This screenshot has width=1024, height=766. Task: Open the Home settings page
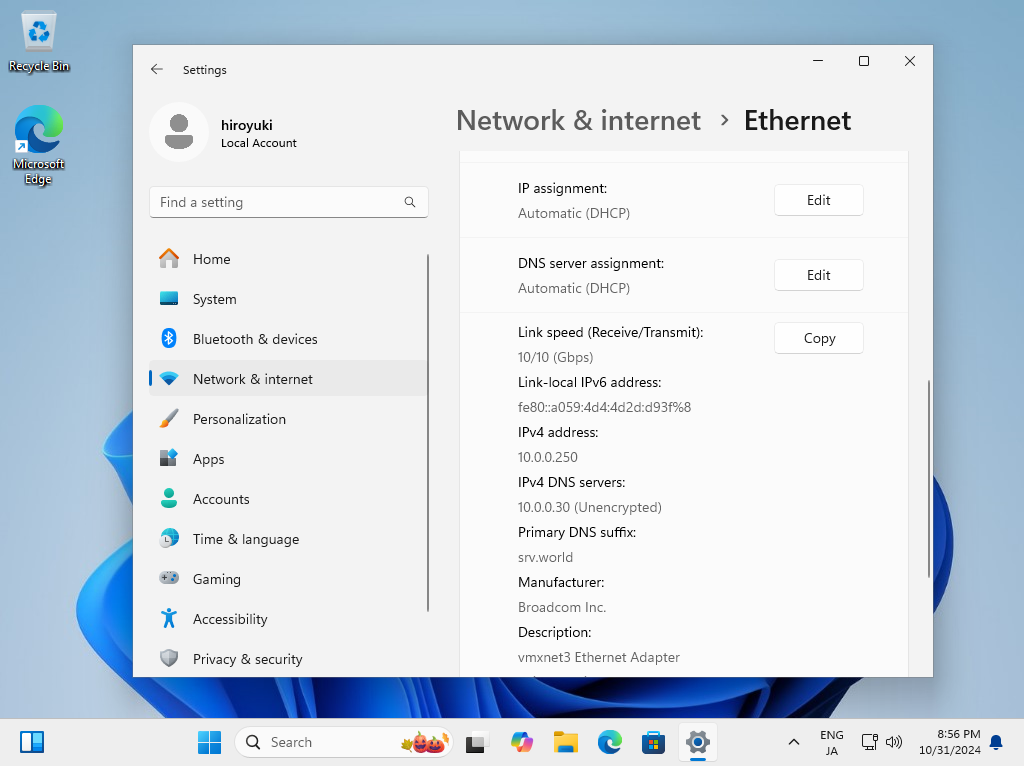click(211, 259)
